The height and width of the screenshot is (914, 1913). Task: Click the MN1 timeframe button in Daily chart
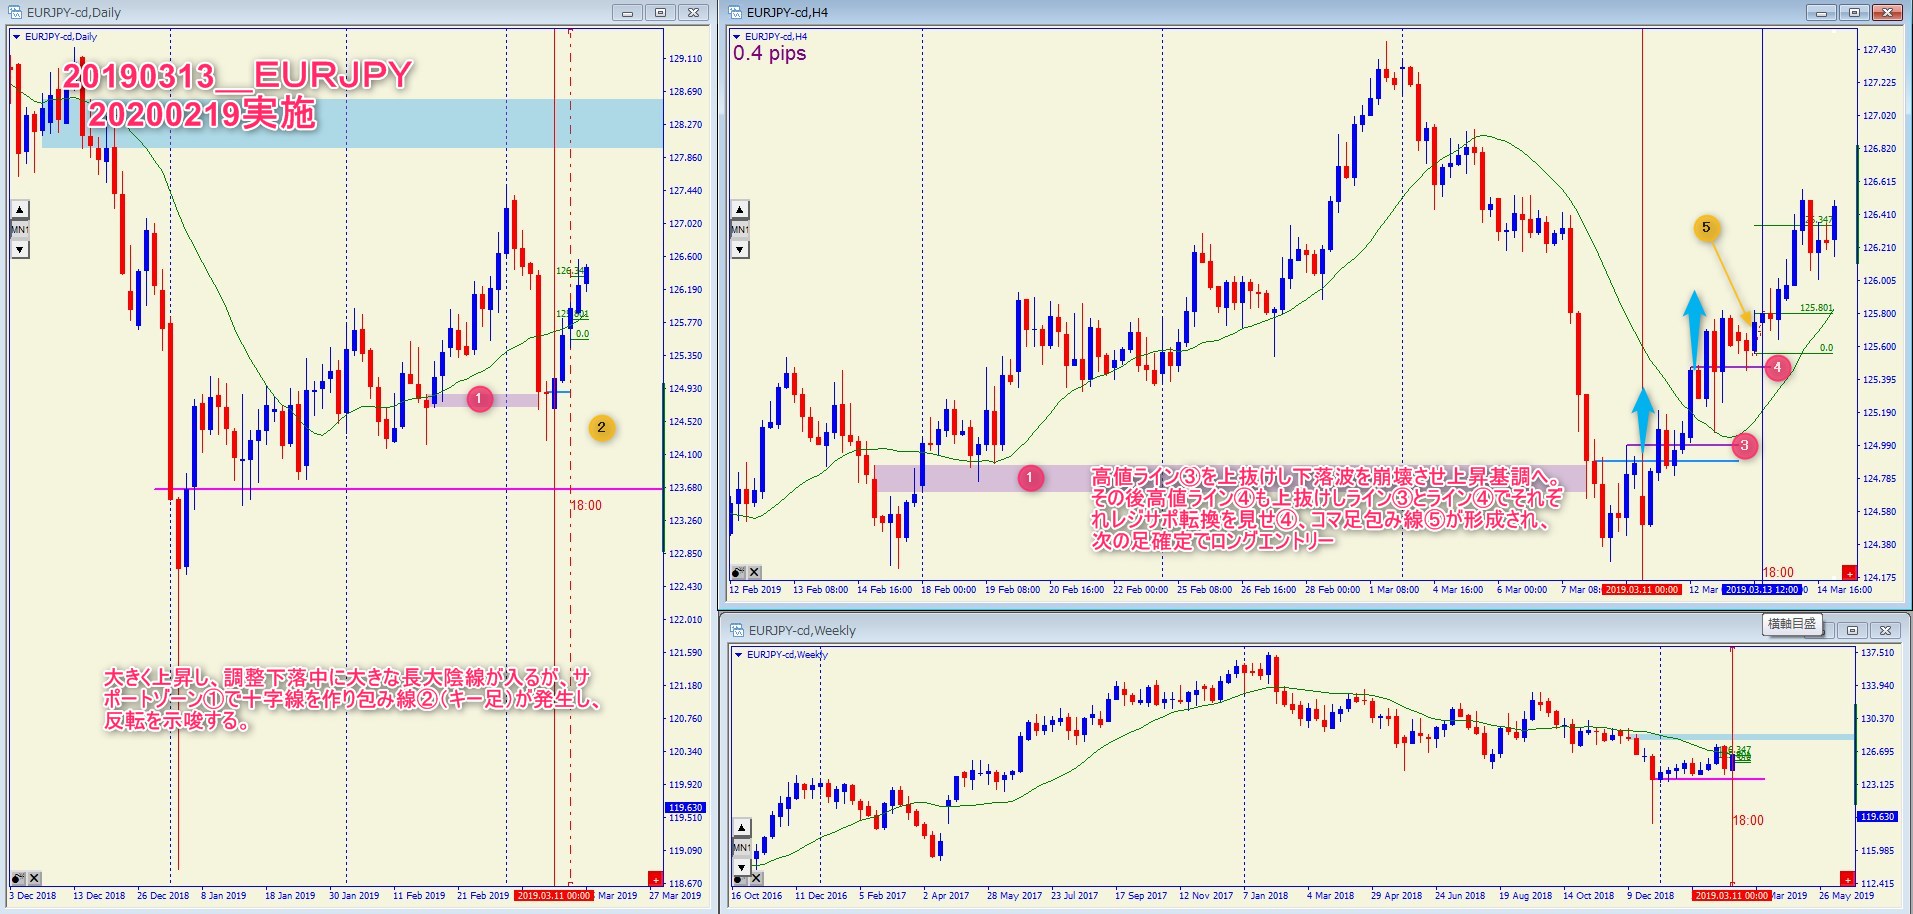coord(20,229)
